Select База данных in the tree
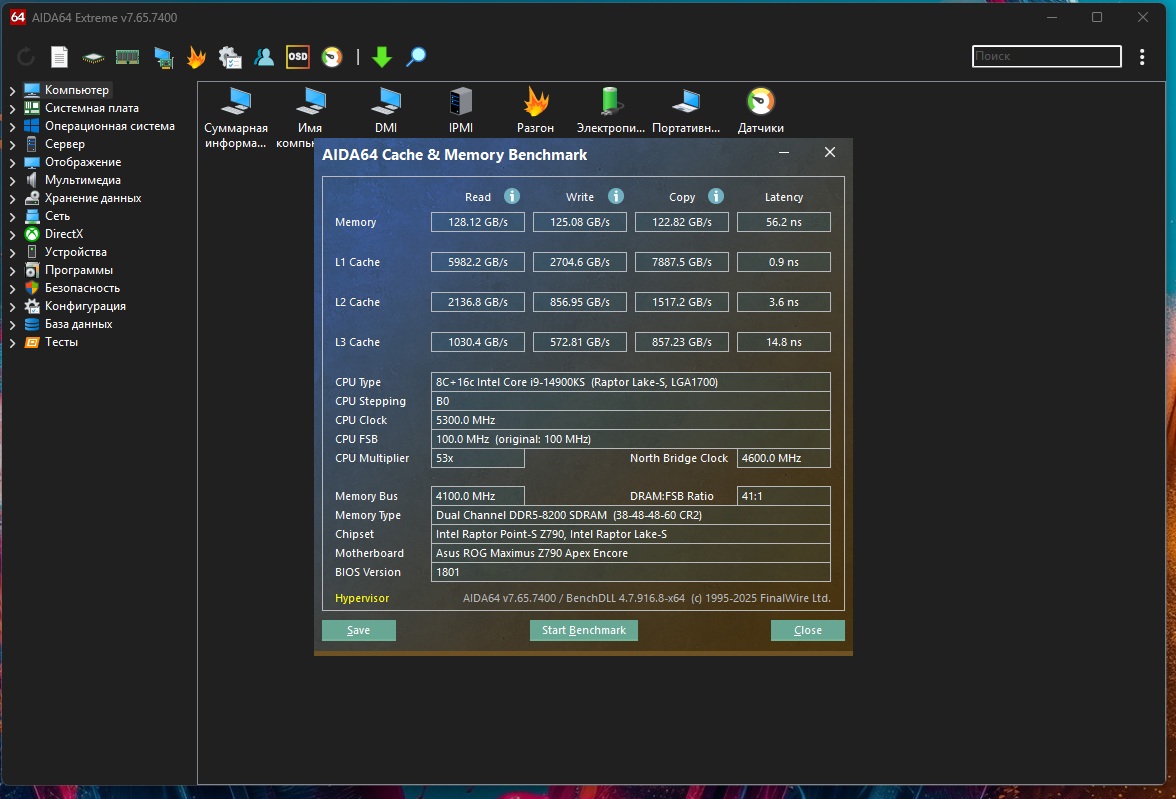 78,324
